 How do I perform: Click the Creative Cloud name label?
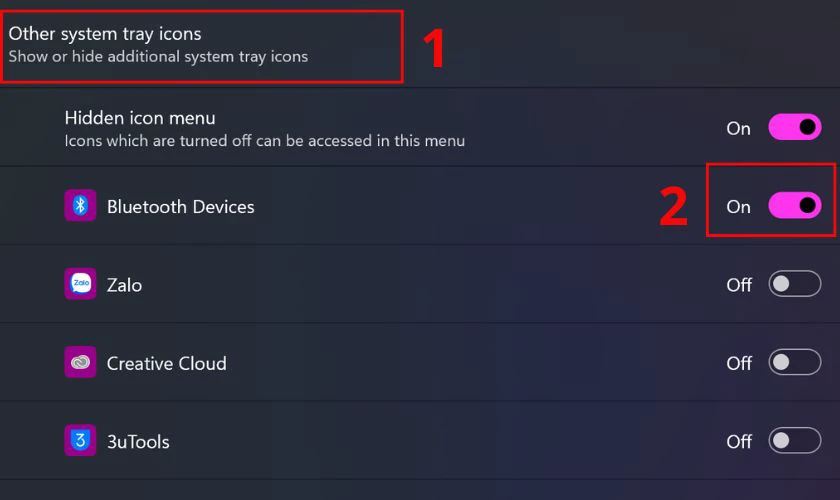pyautogui.click(x=167, y=363)
